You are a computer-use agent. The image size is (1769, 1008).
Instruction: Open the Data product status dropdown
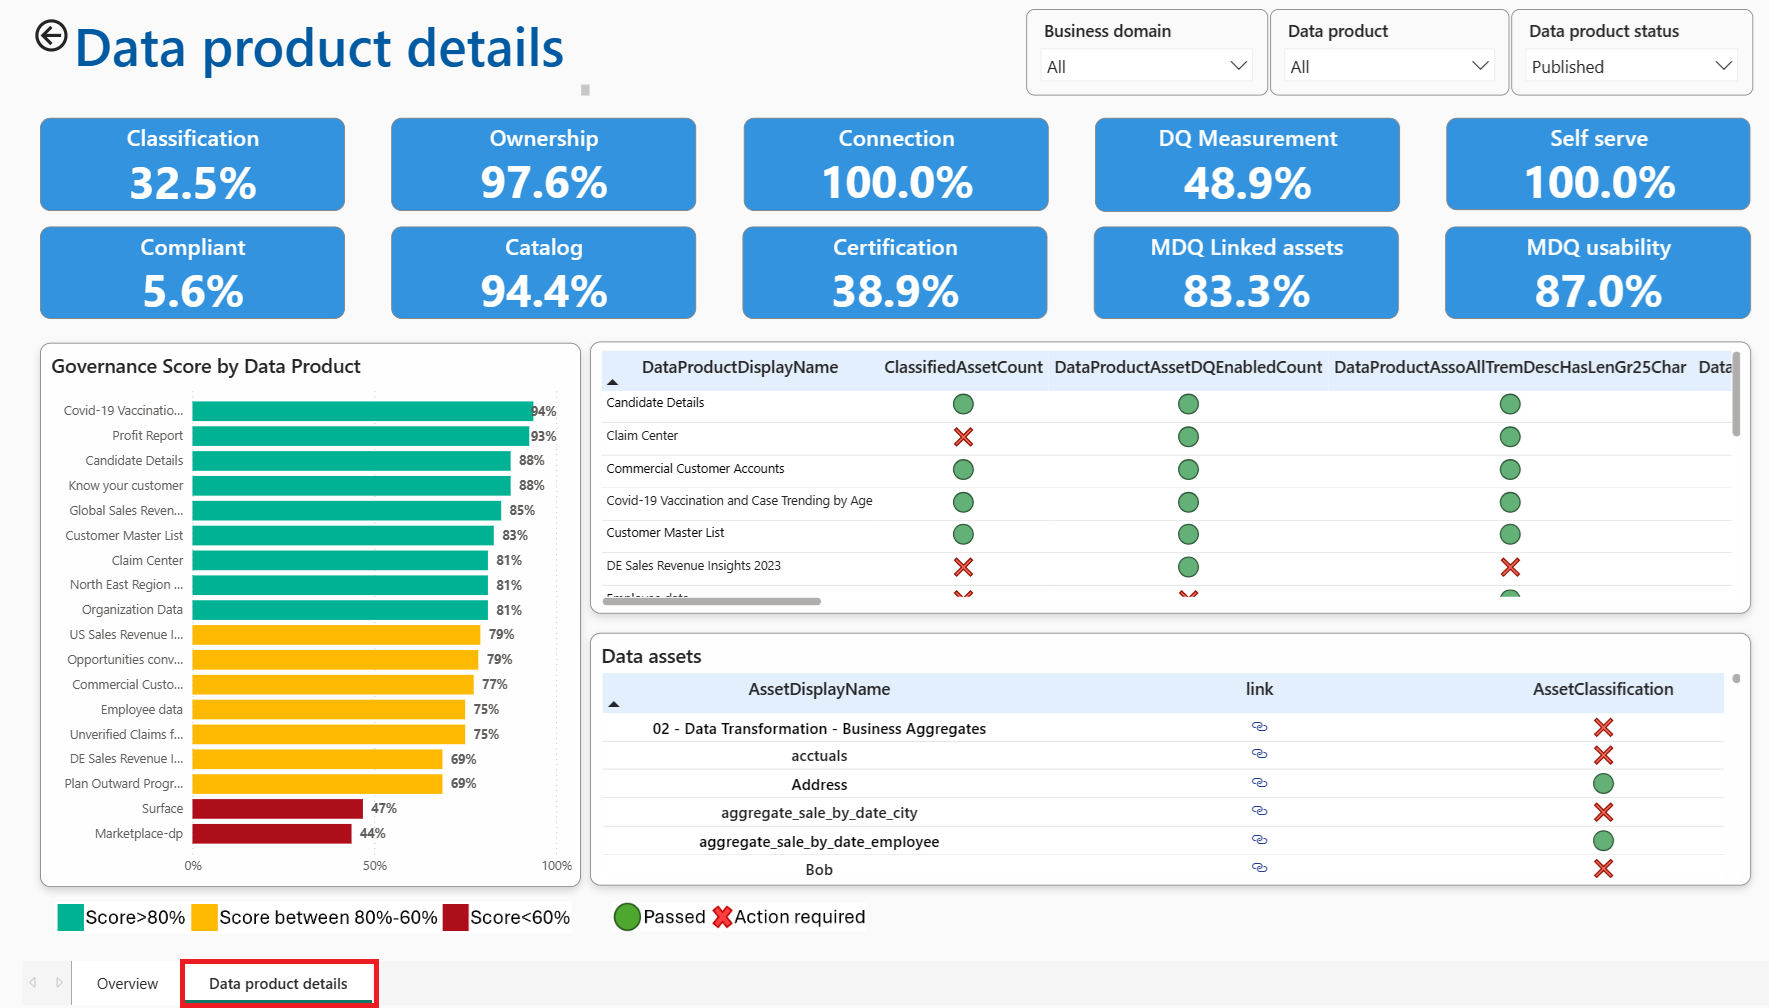[x=1631, y=66]
